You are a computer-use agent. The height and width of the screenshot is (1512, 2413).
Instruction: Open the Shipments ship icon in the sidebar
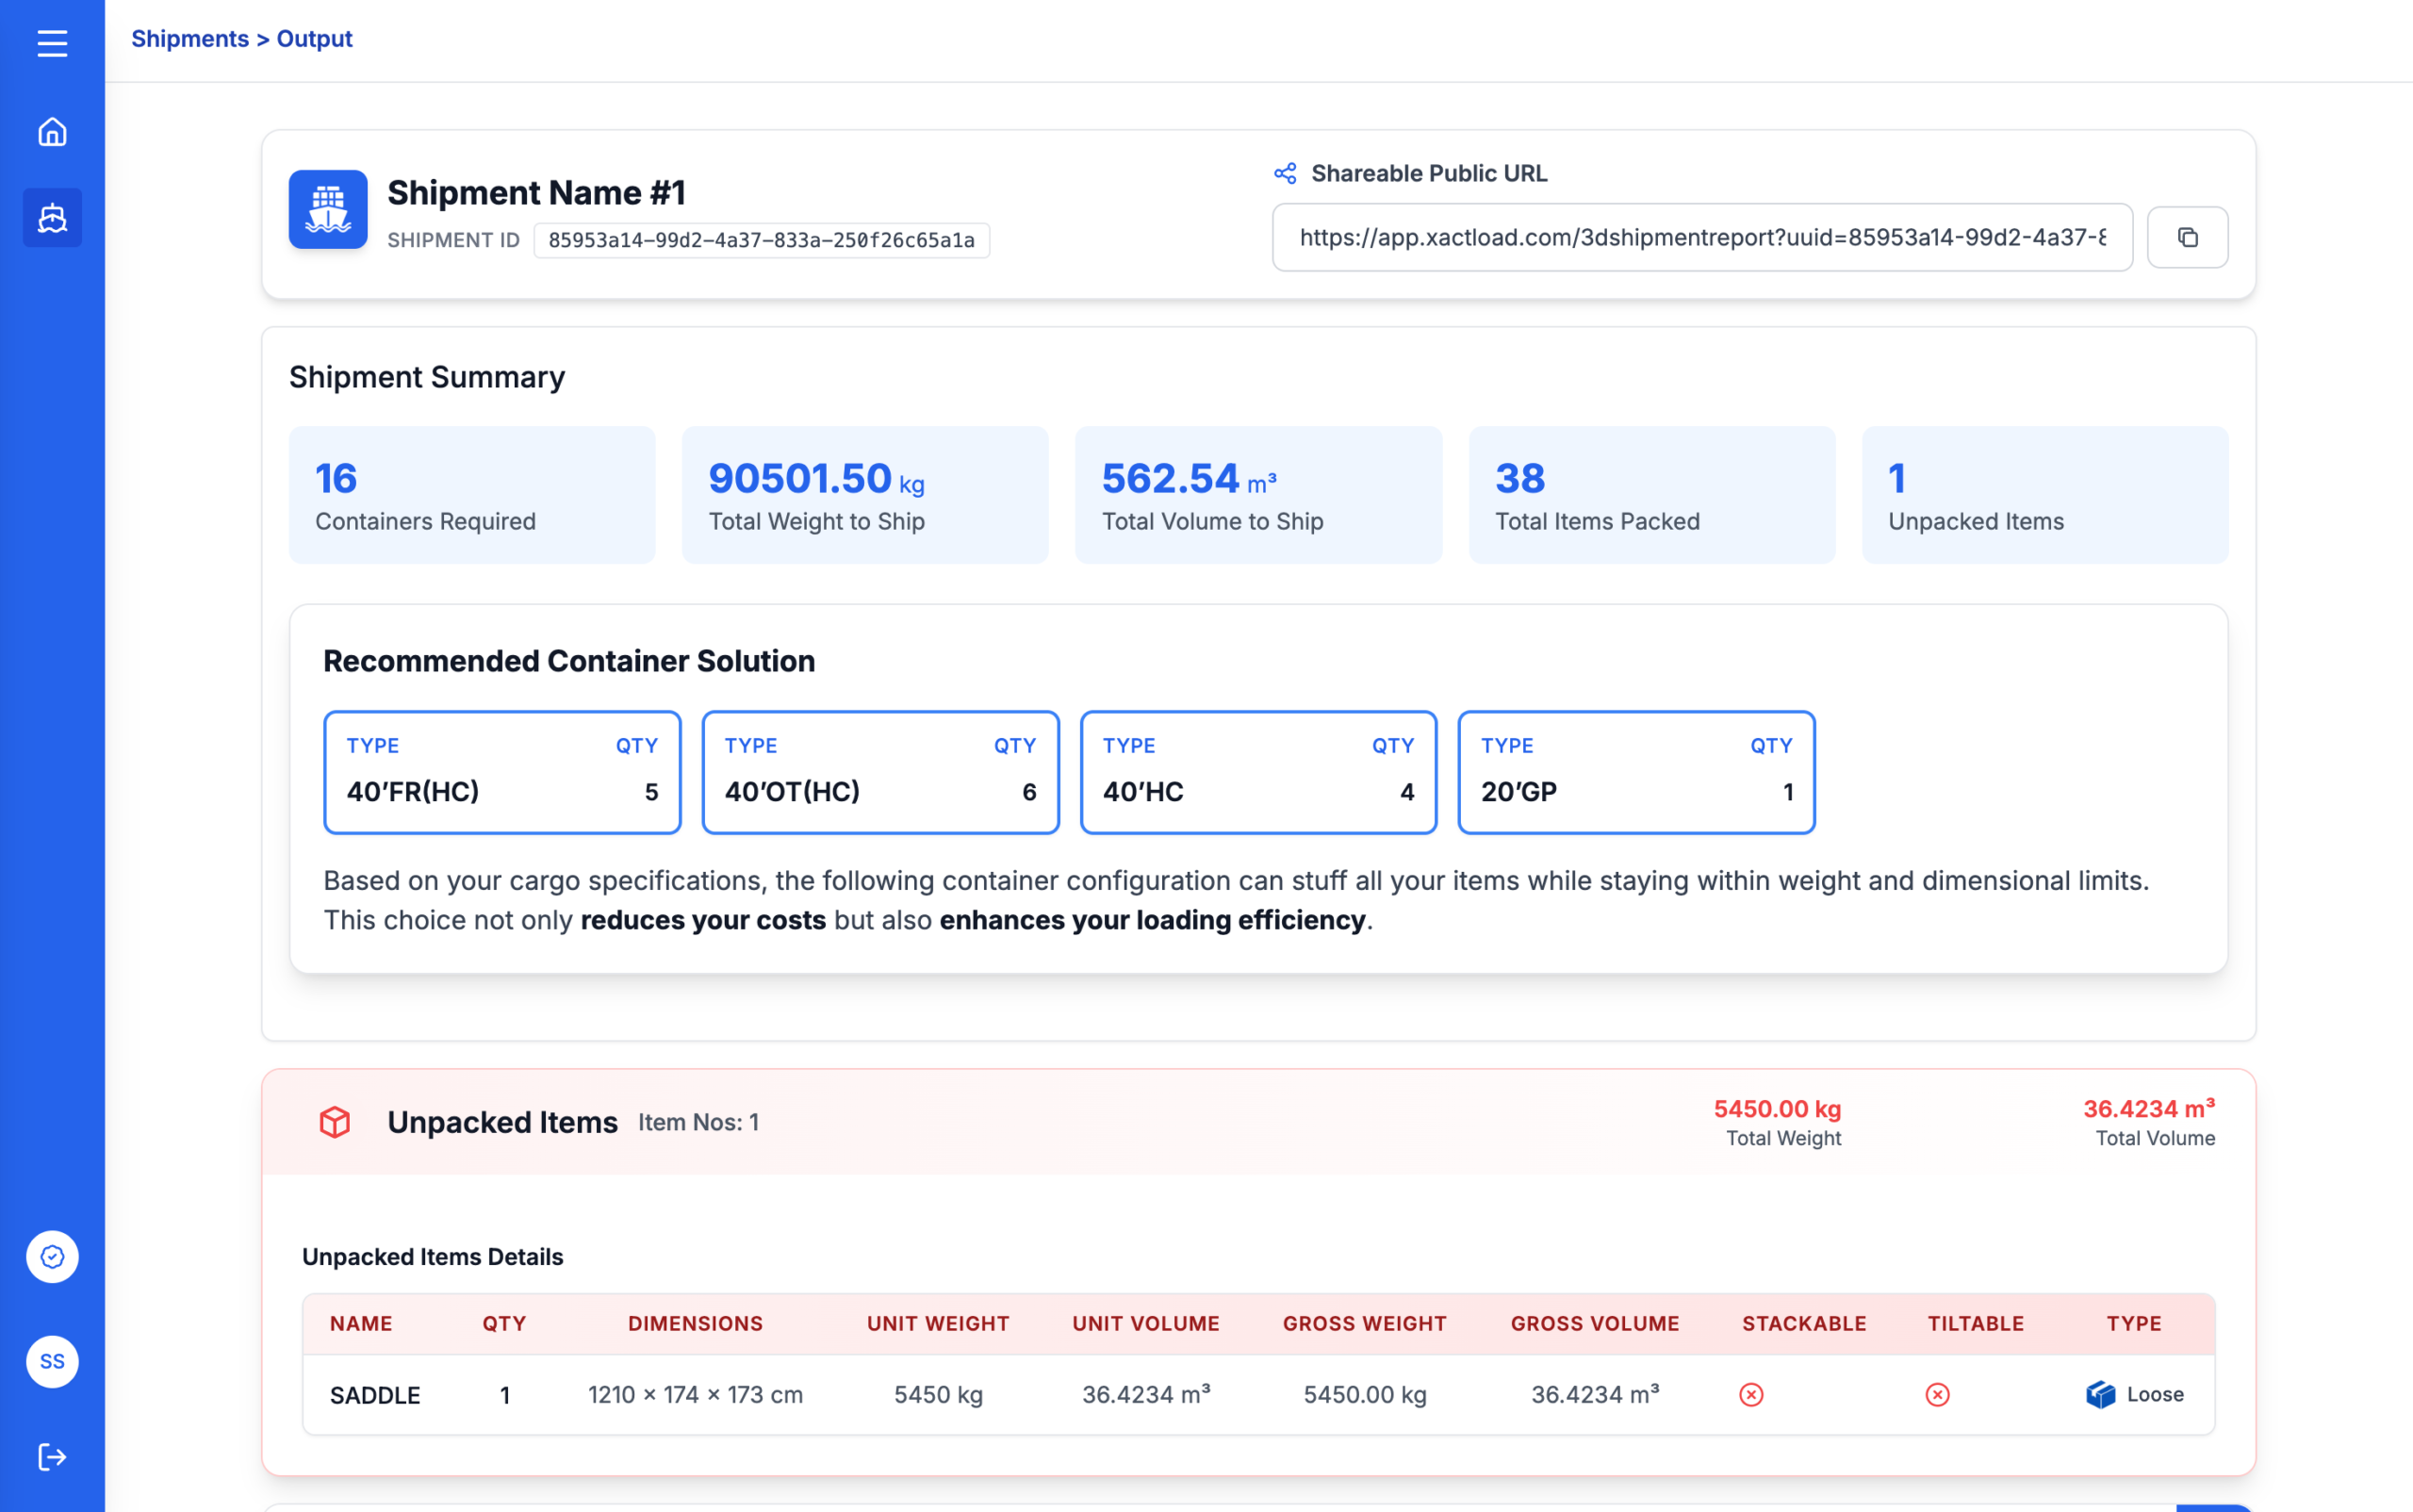52,217
